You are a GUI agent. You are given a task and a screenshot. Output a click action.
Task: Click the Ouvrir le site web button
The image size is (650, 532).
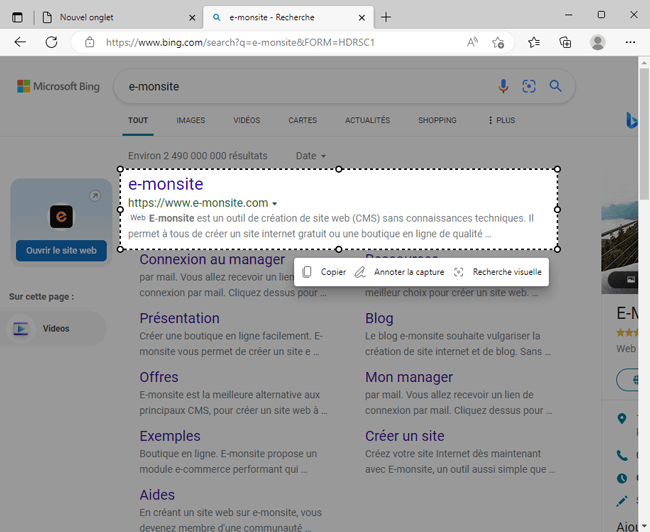(61, 250)
